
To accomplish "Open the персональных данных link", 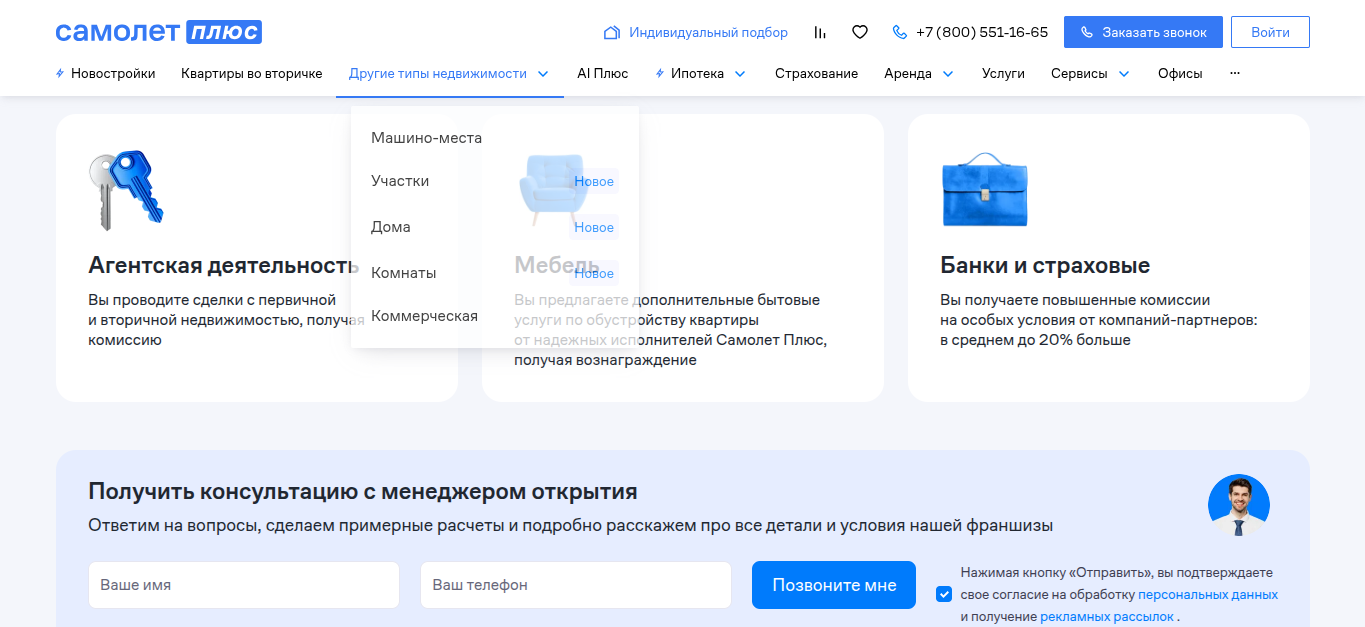I will tap(1208, 594).
